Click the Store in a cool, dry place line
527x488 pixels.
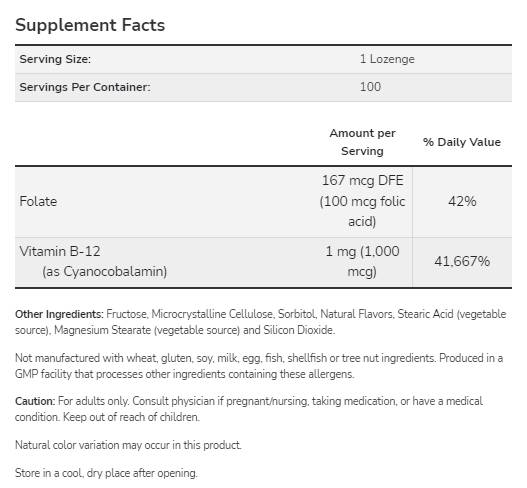[x=106, y=473]
